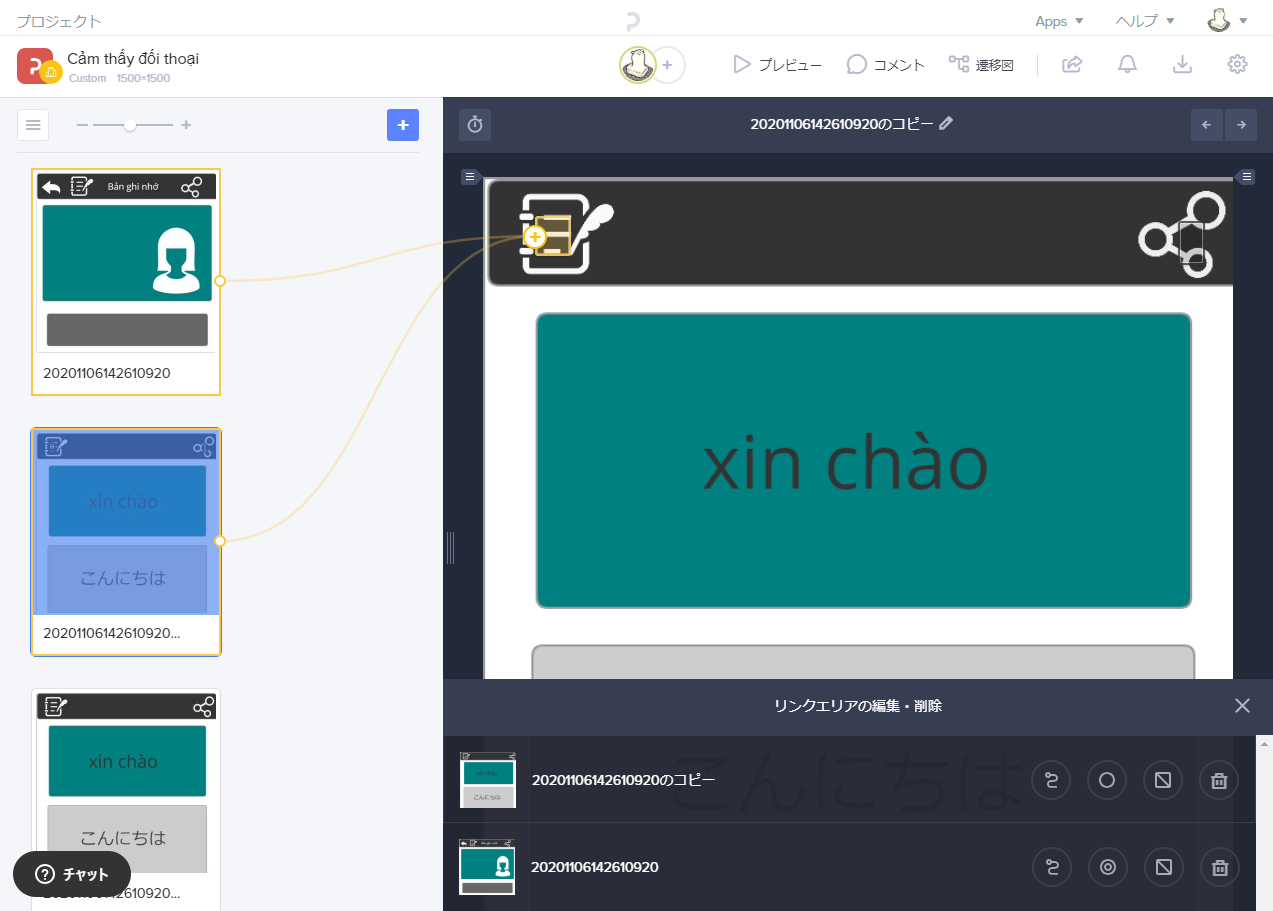Click the zoom out minus for thumbnails

coord(82,125)
